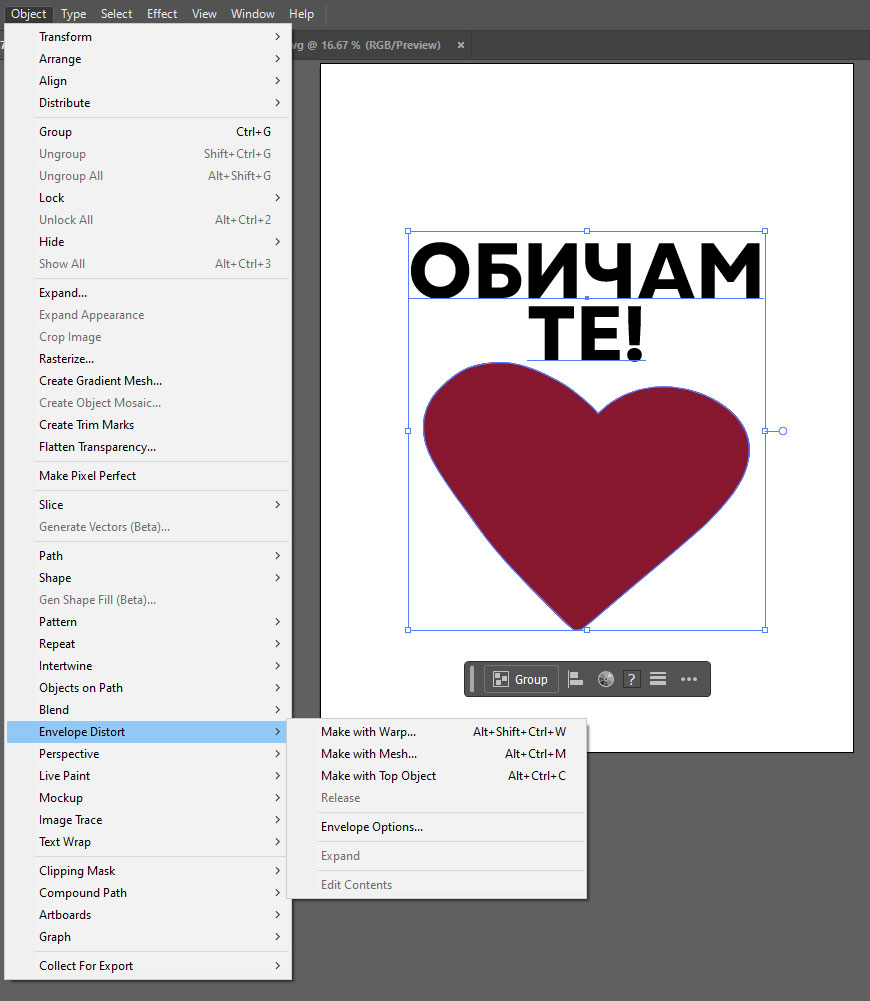Click the Help question mark icon on the task bar

[x=631, y=678]
